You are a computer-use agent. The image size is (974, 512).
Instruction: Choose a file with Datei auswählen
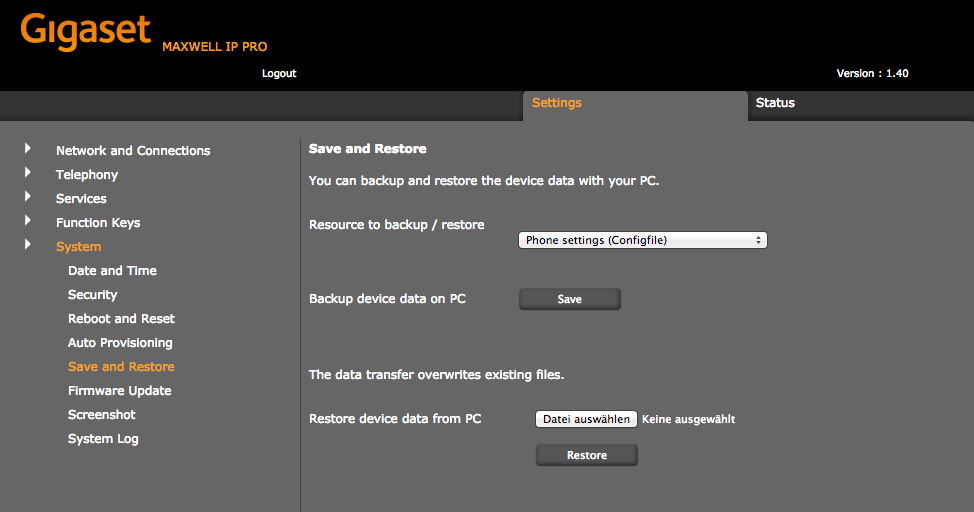click(586, 419)
